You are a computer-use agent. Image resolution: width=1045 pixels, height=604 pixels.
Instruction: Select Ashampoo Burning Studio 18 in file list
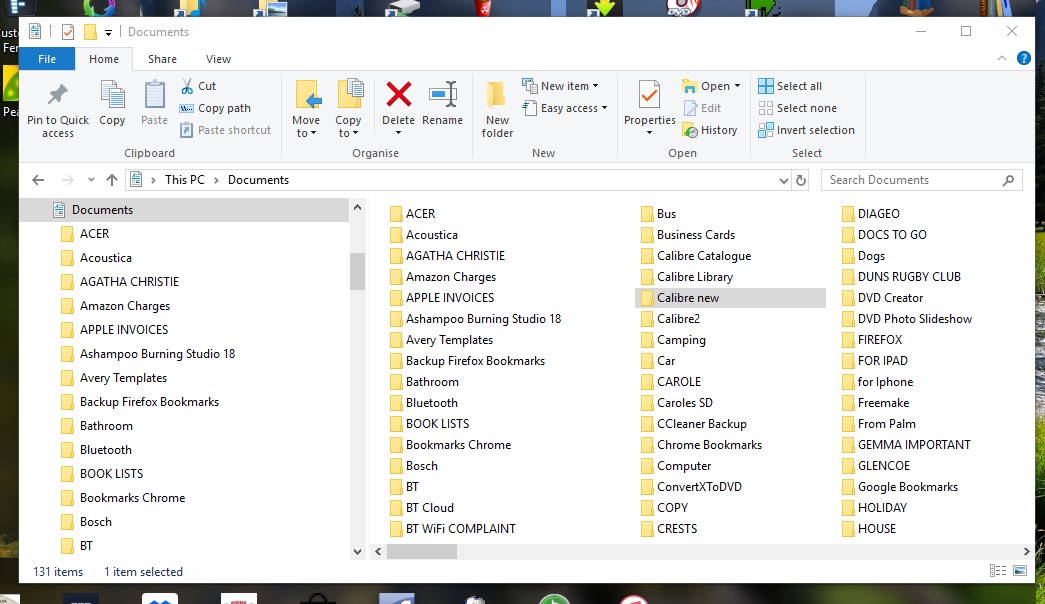475,319
